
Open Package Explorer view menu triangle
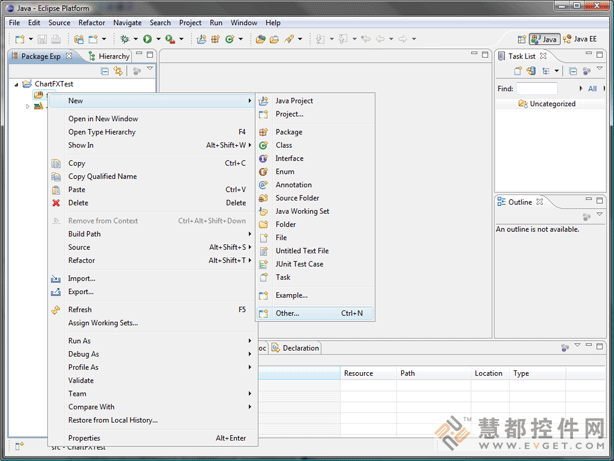(150, 69)
